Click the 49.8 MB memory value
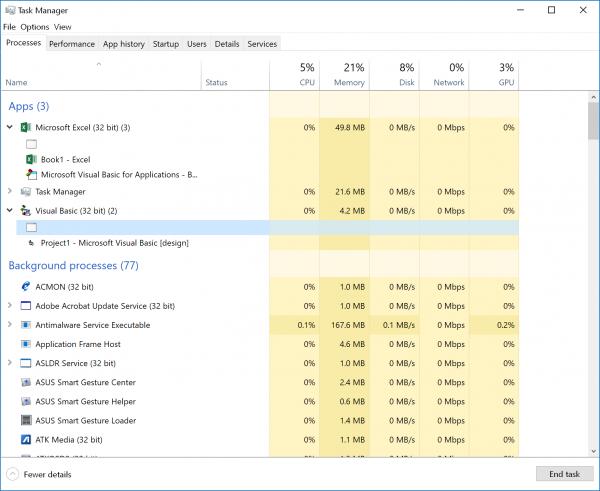The width and height of the screenshot is (600, 491). (350, 127)
